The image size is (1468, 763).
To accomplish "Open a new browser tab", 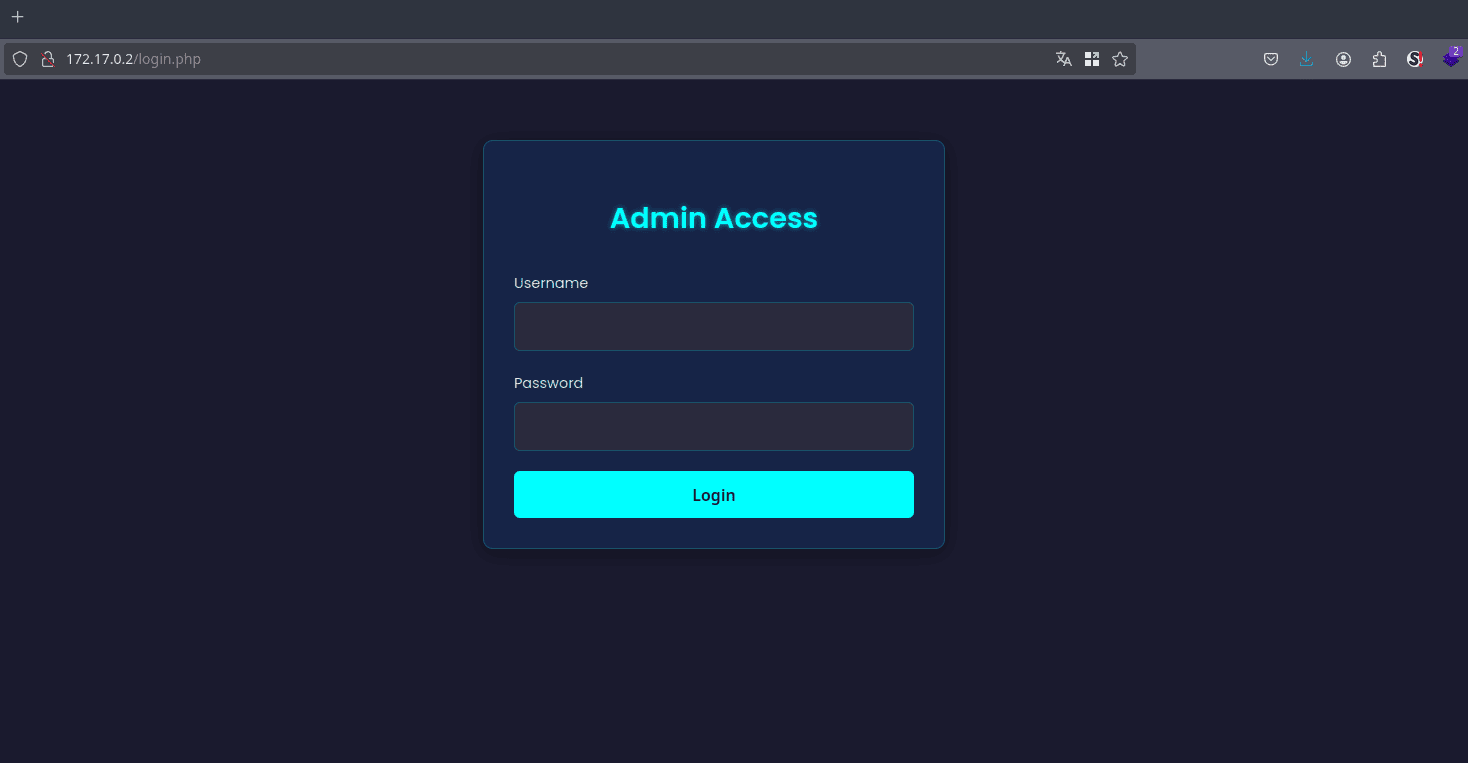I will coord(17,17).
